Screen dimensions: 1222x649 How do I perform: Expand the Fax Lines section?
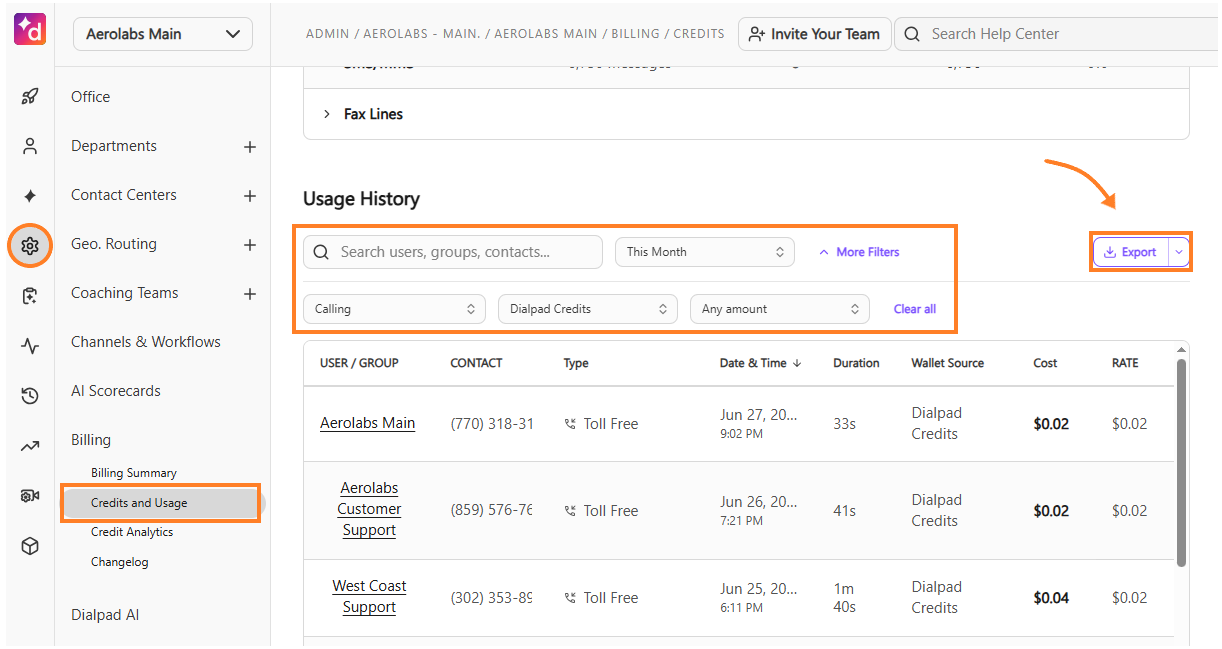[x=327, y=114]
